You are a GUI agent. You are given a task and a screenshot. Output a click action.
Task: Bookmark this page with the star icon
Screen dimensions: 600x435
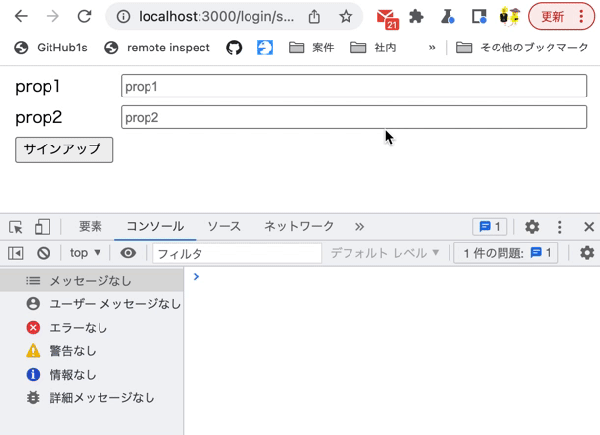click(x=346, y=16)
